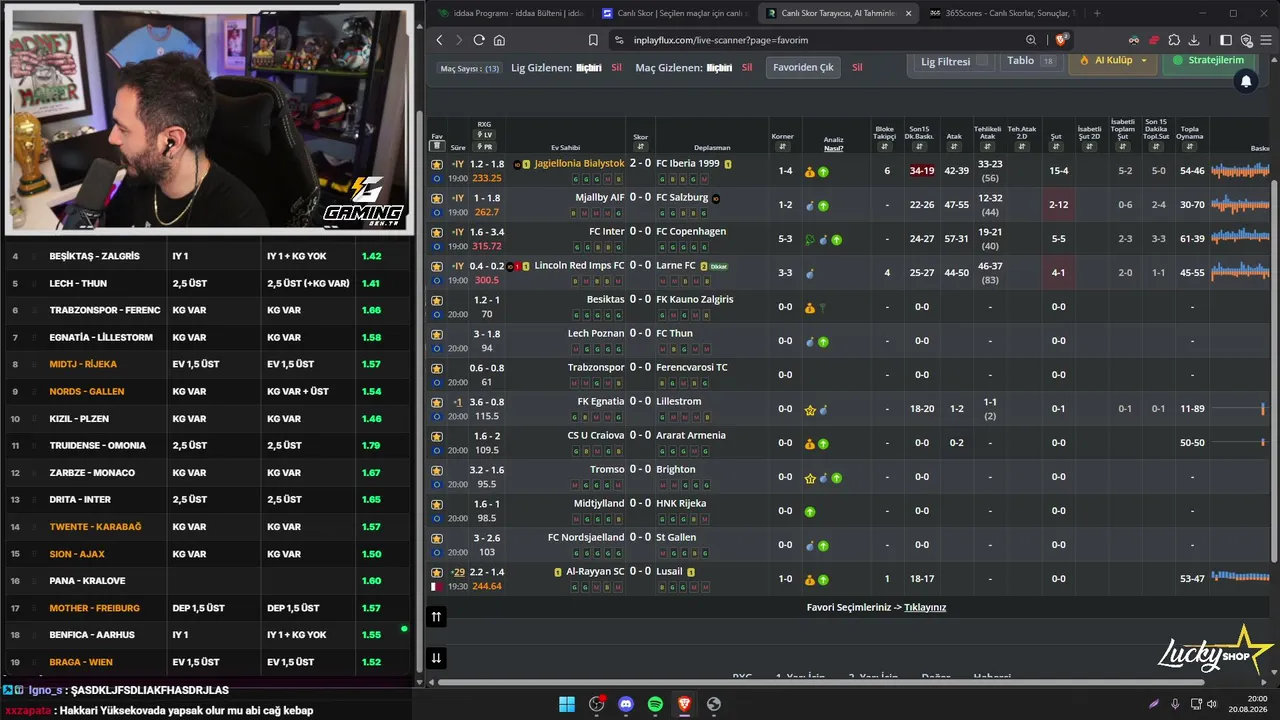The height and width of the screenshot is (720, 1280).
Task: Sort by Tehlikeli Atak column
Action: 988,147
